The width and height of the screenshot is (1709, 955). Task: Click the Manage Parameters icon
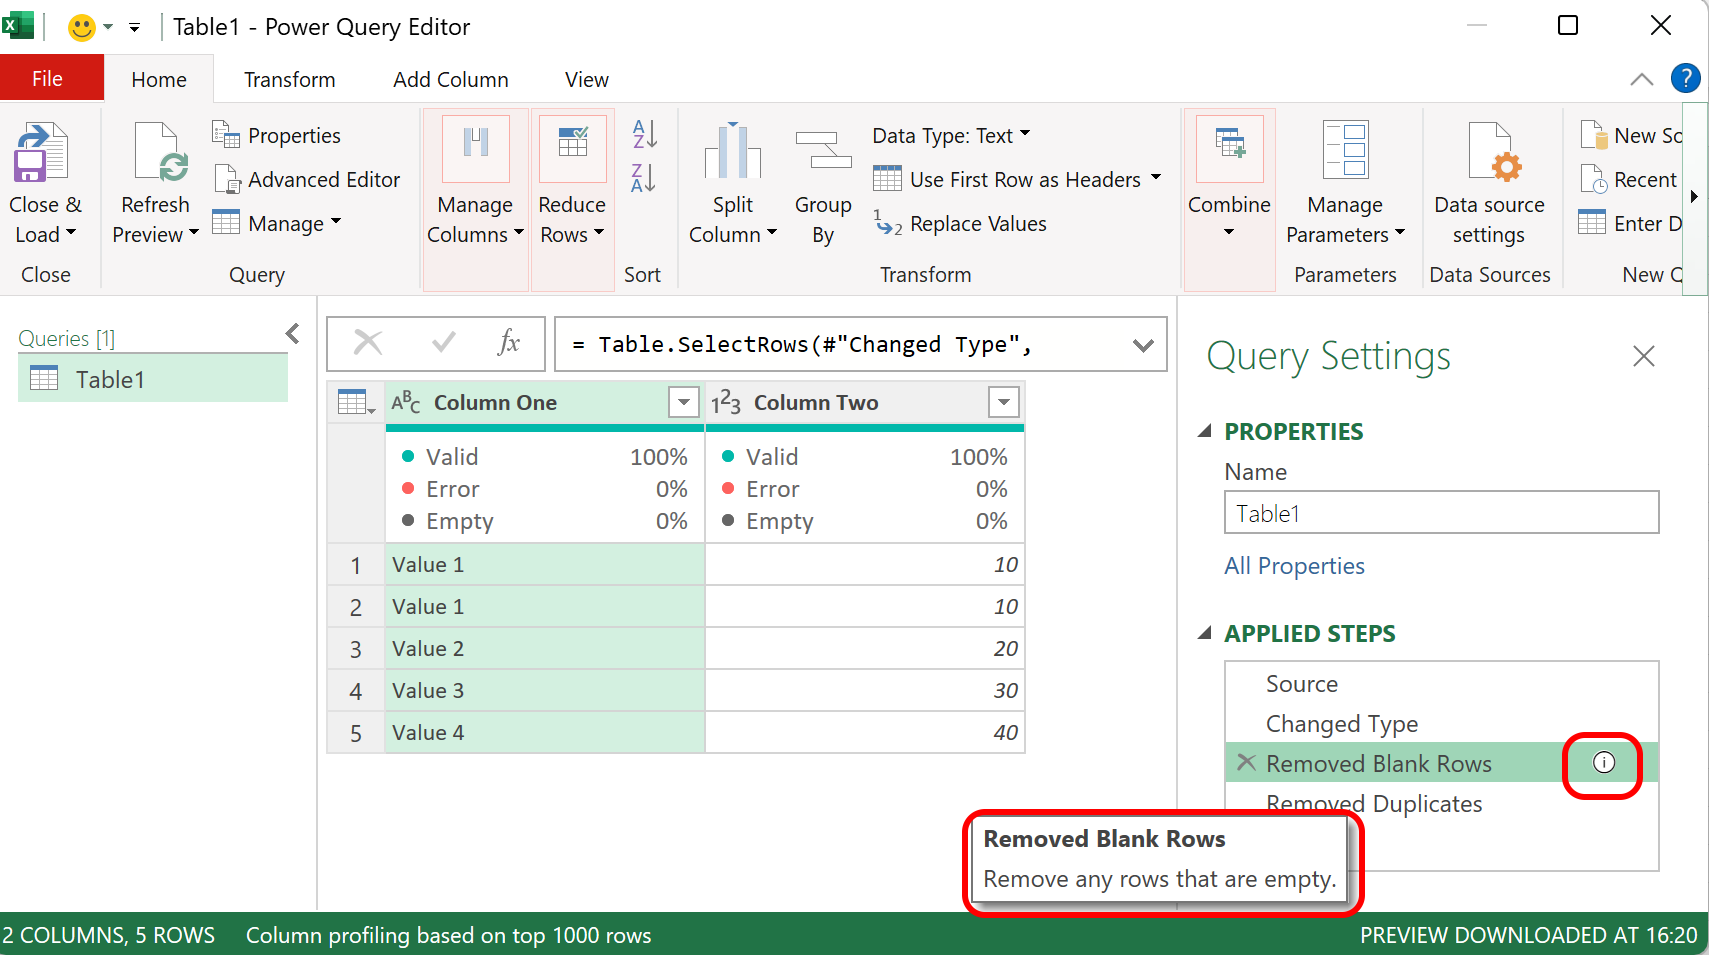pos(1345,150)
